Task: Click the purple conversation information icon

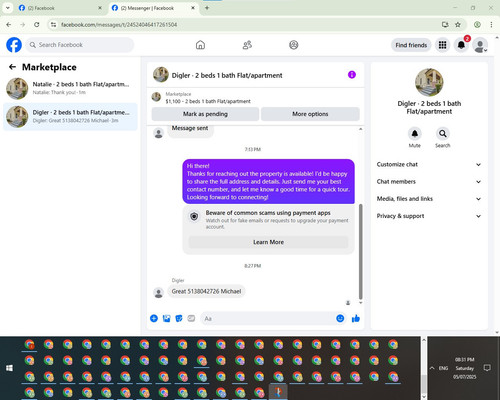Action: tap(352, 75)
